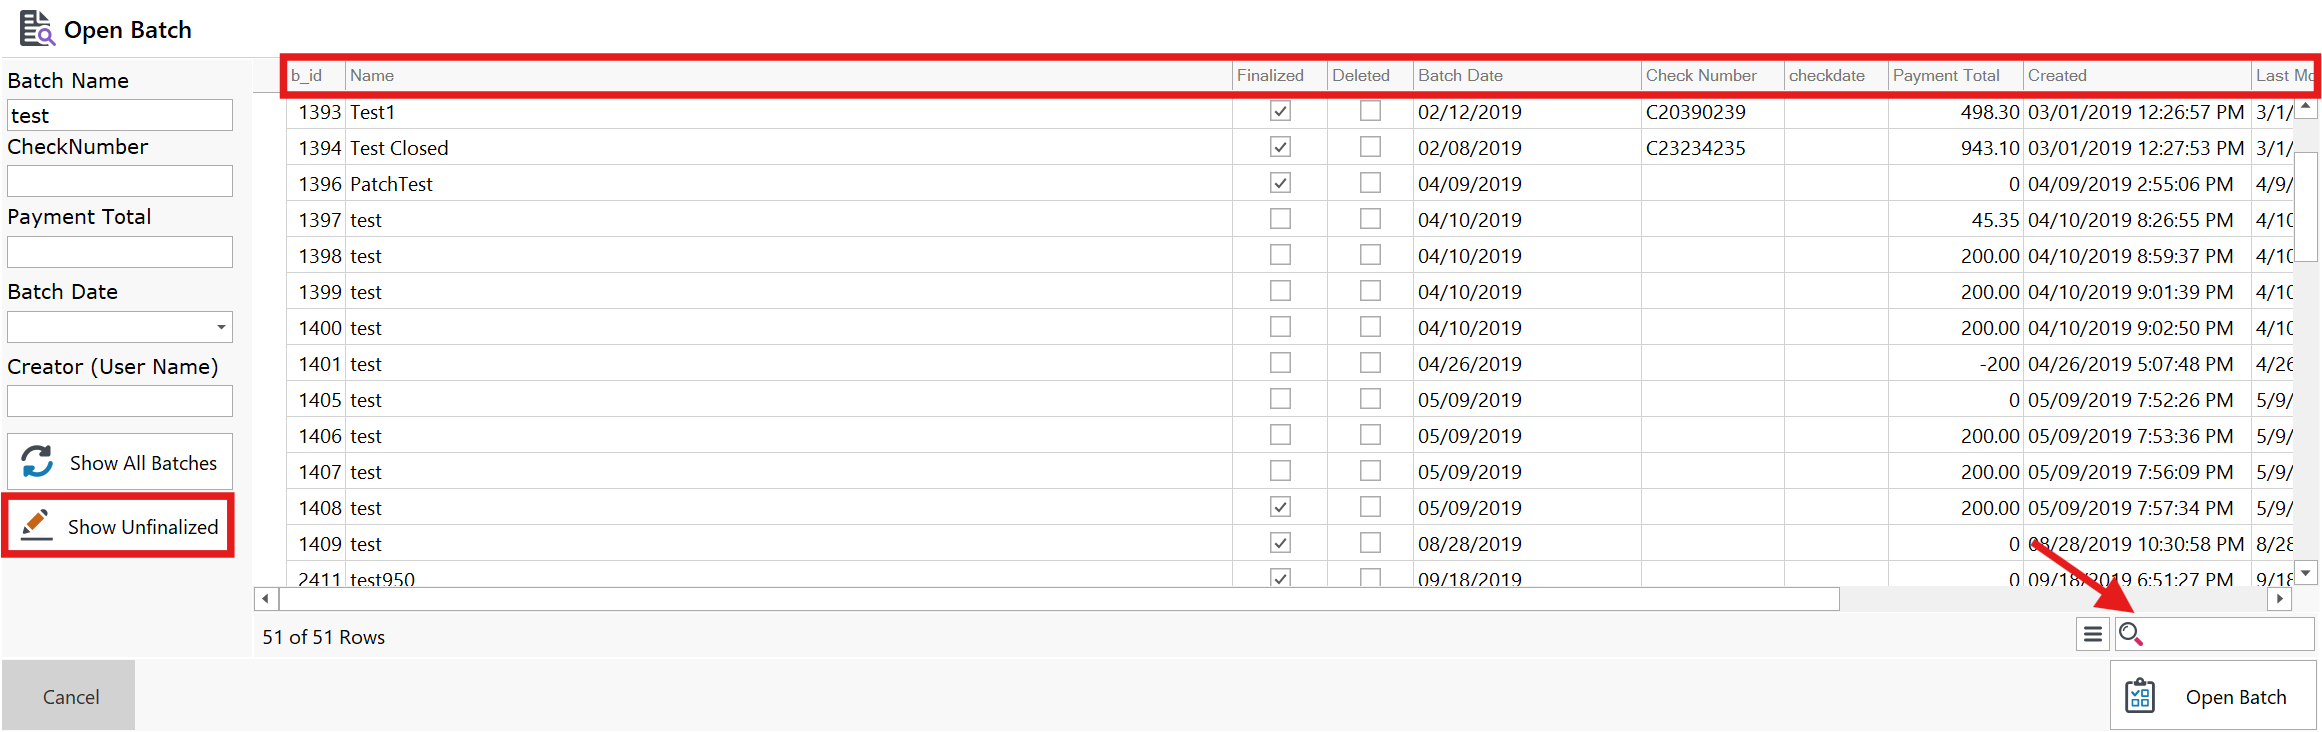
Task: Check Deleted checkbox for Test Closed batch
Action: pyautogui.click(x=1370, y=147)
